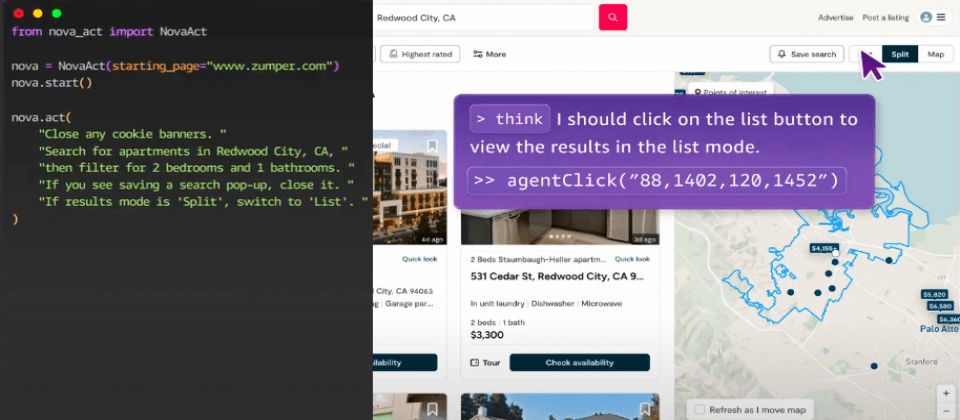Bookmark the house photo listing in bottom row
Screen dimensions: 960x420
pos(644,408)
